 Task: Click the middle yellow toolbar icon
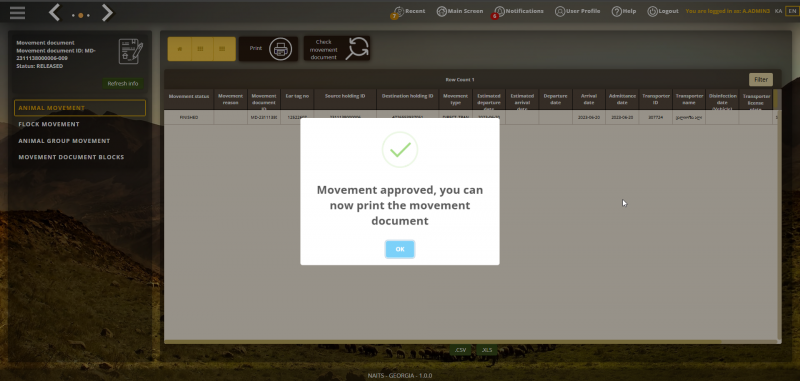202,49
